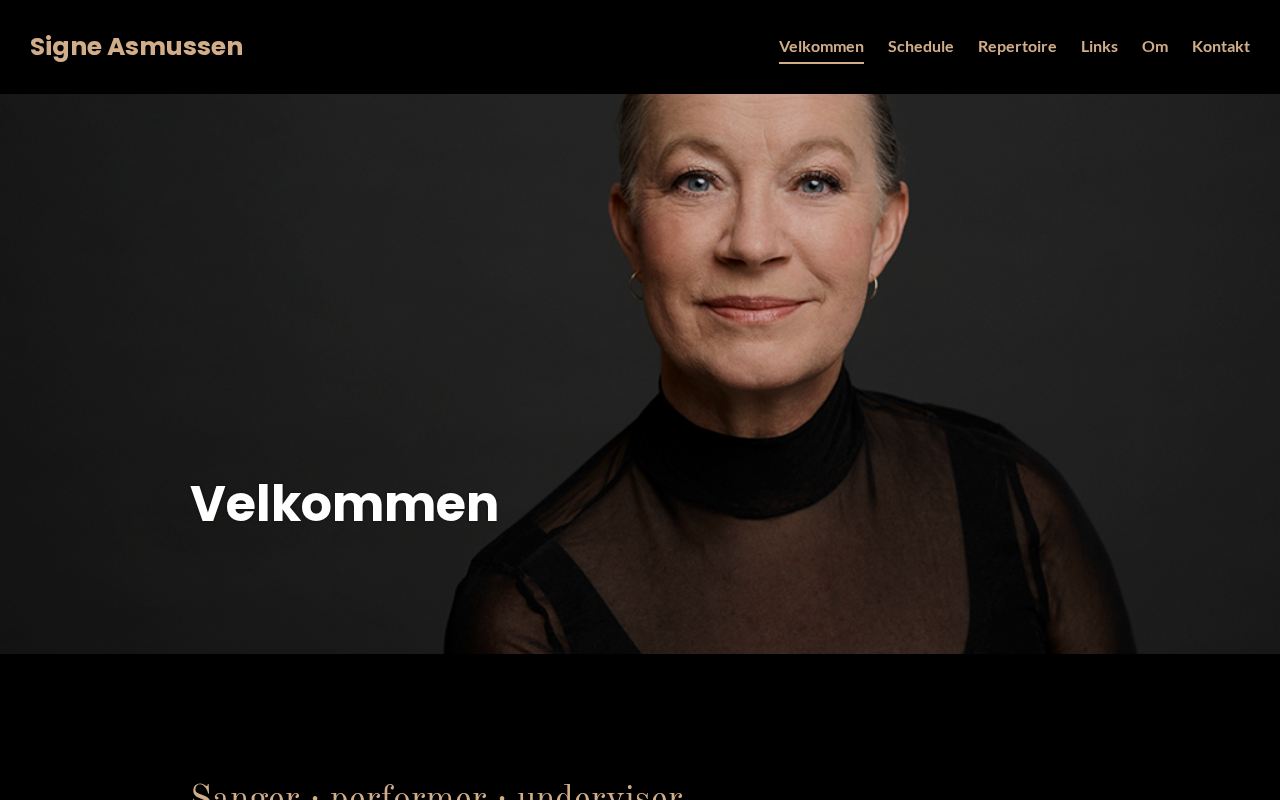Go to the Repertoire menu item

coord(1017,46)
